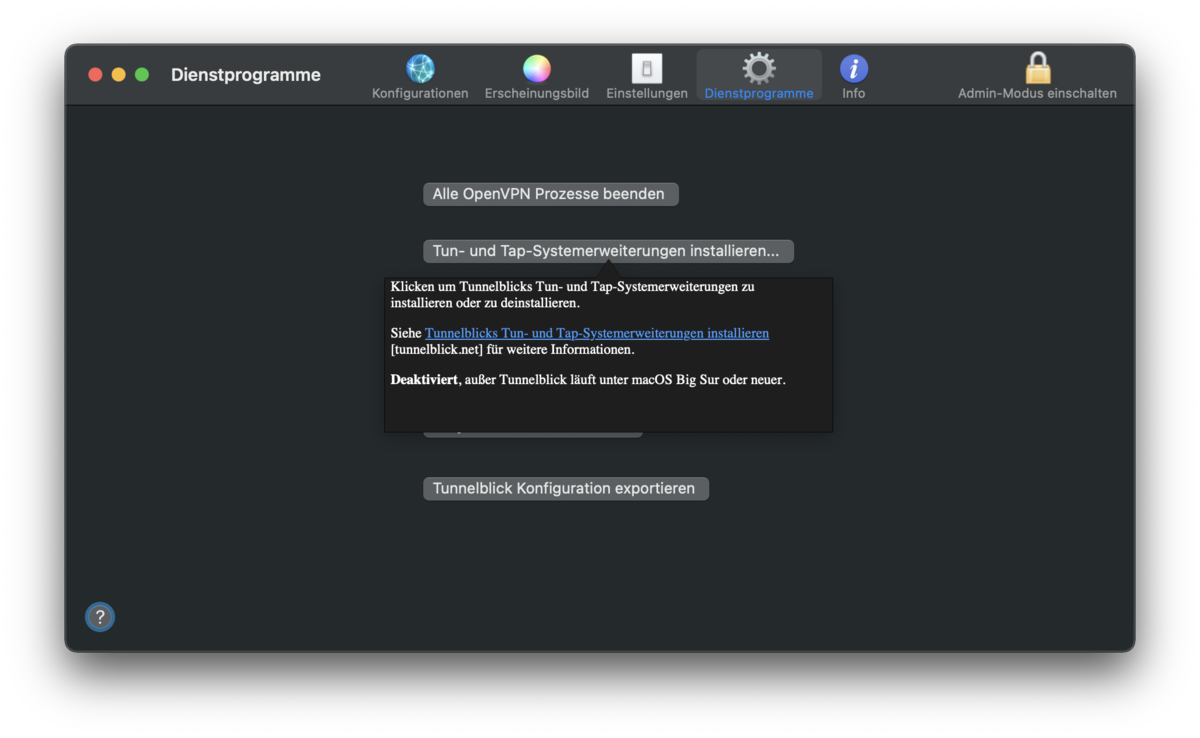The width and height of the screenshot is (1200, 738).
Task: Open the Einstellungen tab by its label
Action: (647, 94)
